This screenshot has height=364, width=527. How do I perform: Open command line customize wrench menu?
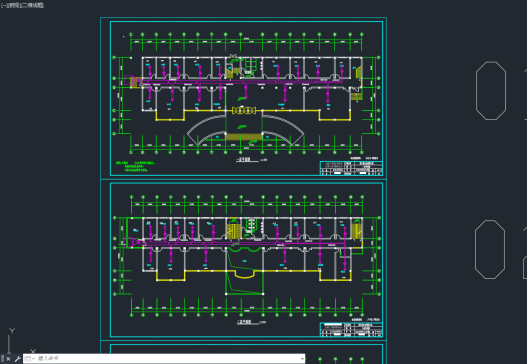coord(17,359)
